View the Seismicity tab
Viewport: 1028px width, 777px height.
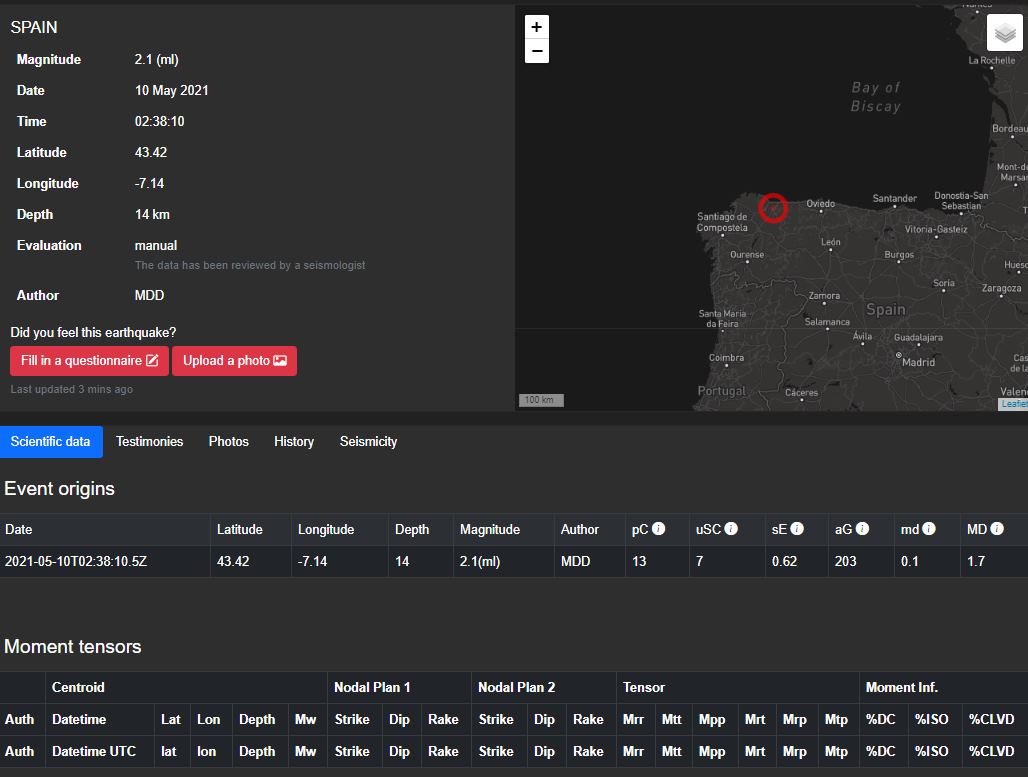pyautogui.click(x=368, y=442)
